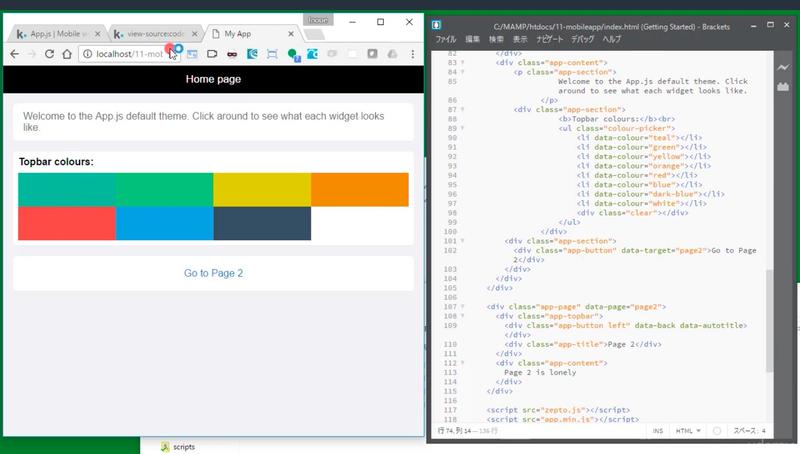This screenshot has width=800, height=454.
Task: Collapse code fold at line 83
Action: tap(463, 62)
